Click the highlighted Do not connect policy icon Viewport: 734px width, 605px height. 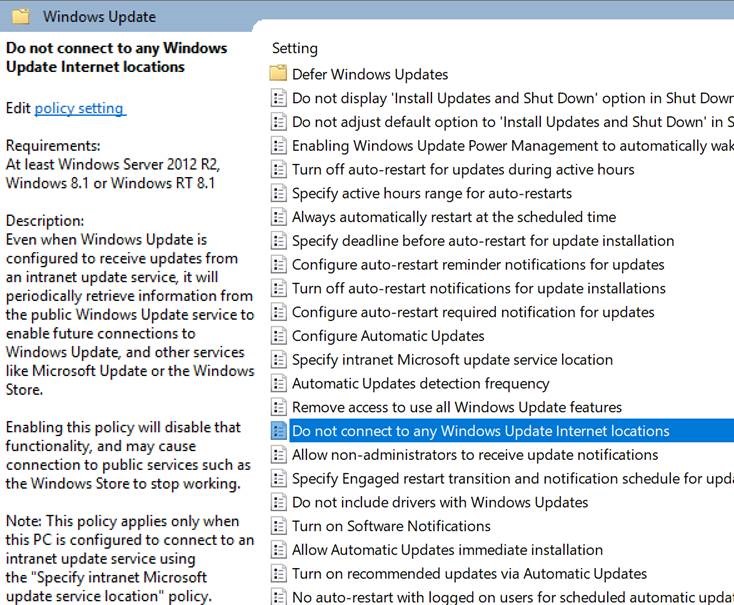(278, 431)
